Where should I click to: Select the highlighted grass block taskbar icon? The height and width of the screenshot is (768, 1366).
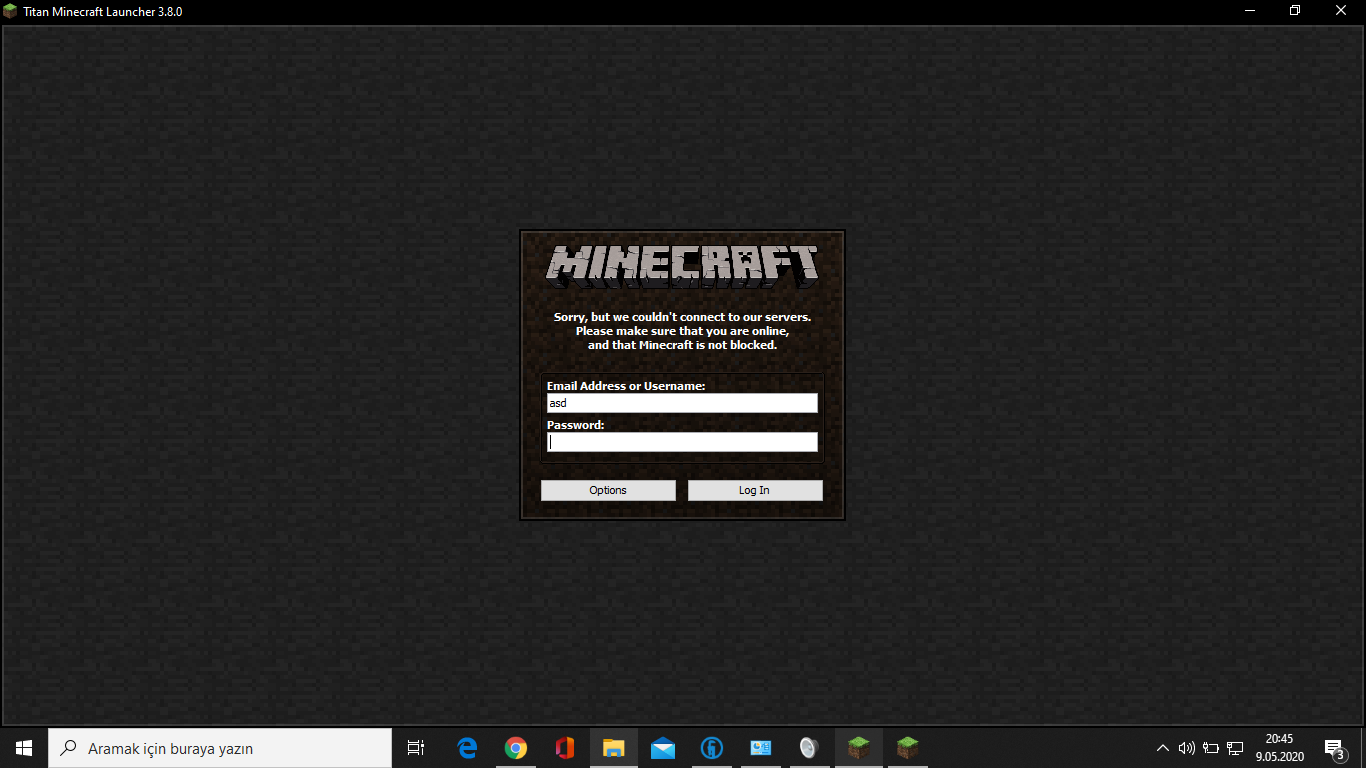coord(859,748)
